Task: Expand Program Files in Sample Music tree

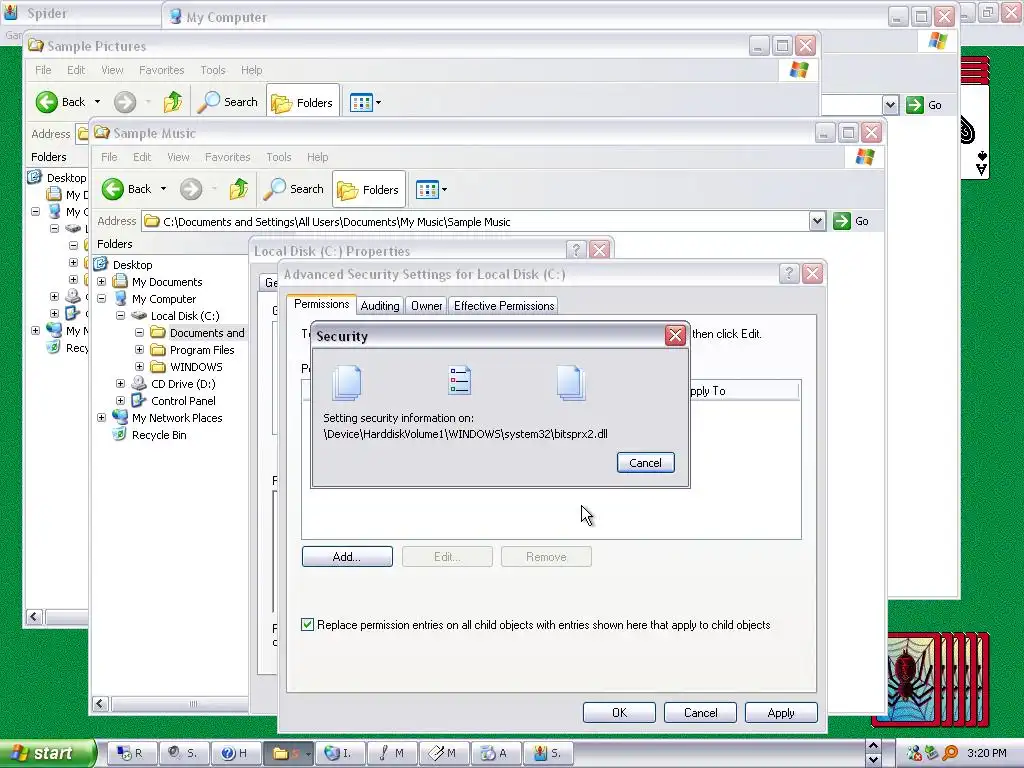Action: click(140, 350)
